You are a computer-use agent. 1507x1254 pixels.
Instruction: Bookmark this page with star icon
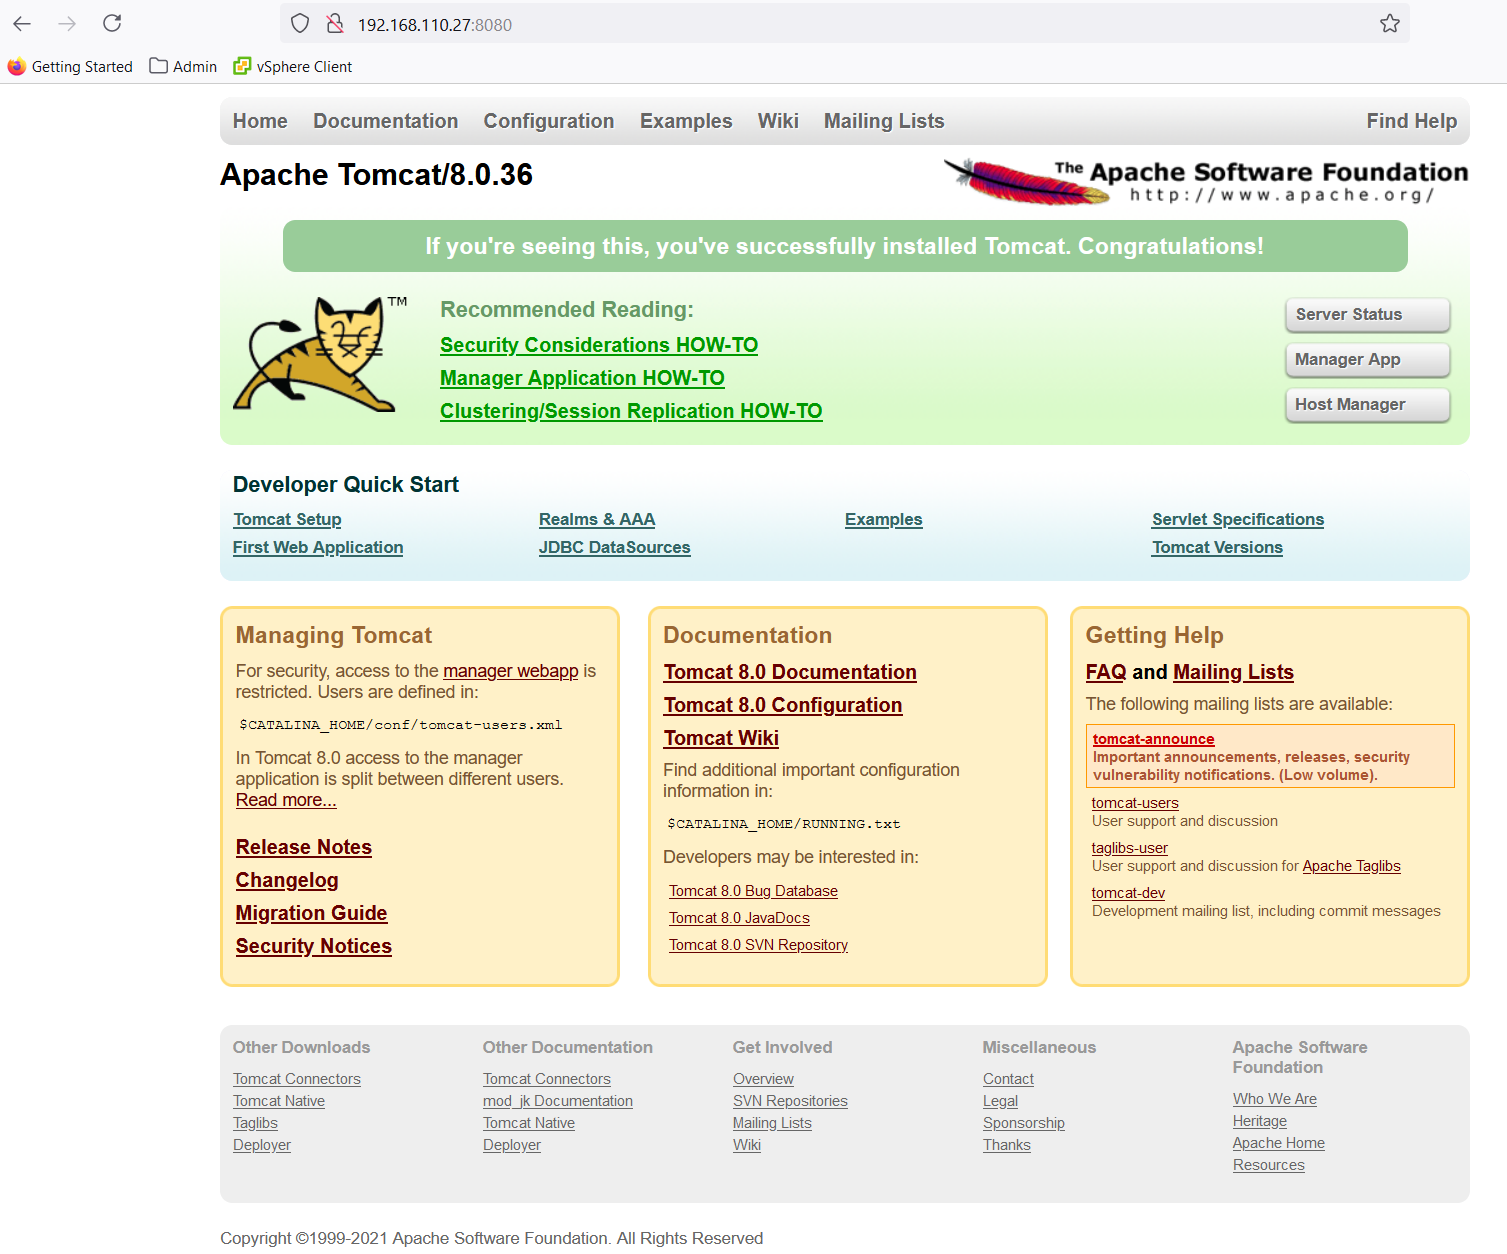pyautogui.click(x=1389, y=23)
